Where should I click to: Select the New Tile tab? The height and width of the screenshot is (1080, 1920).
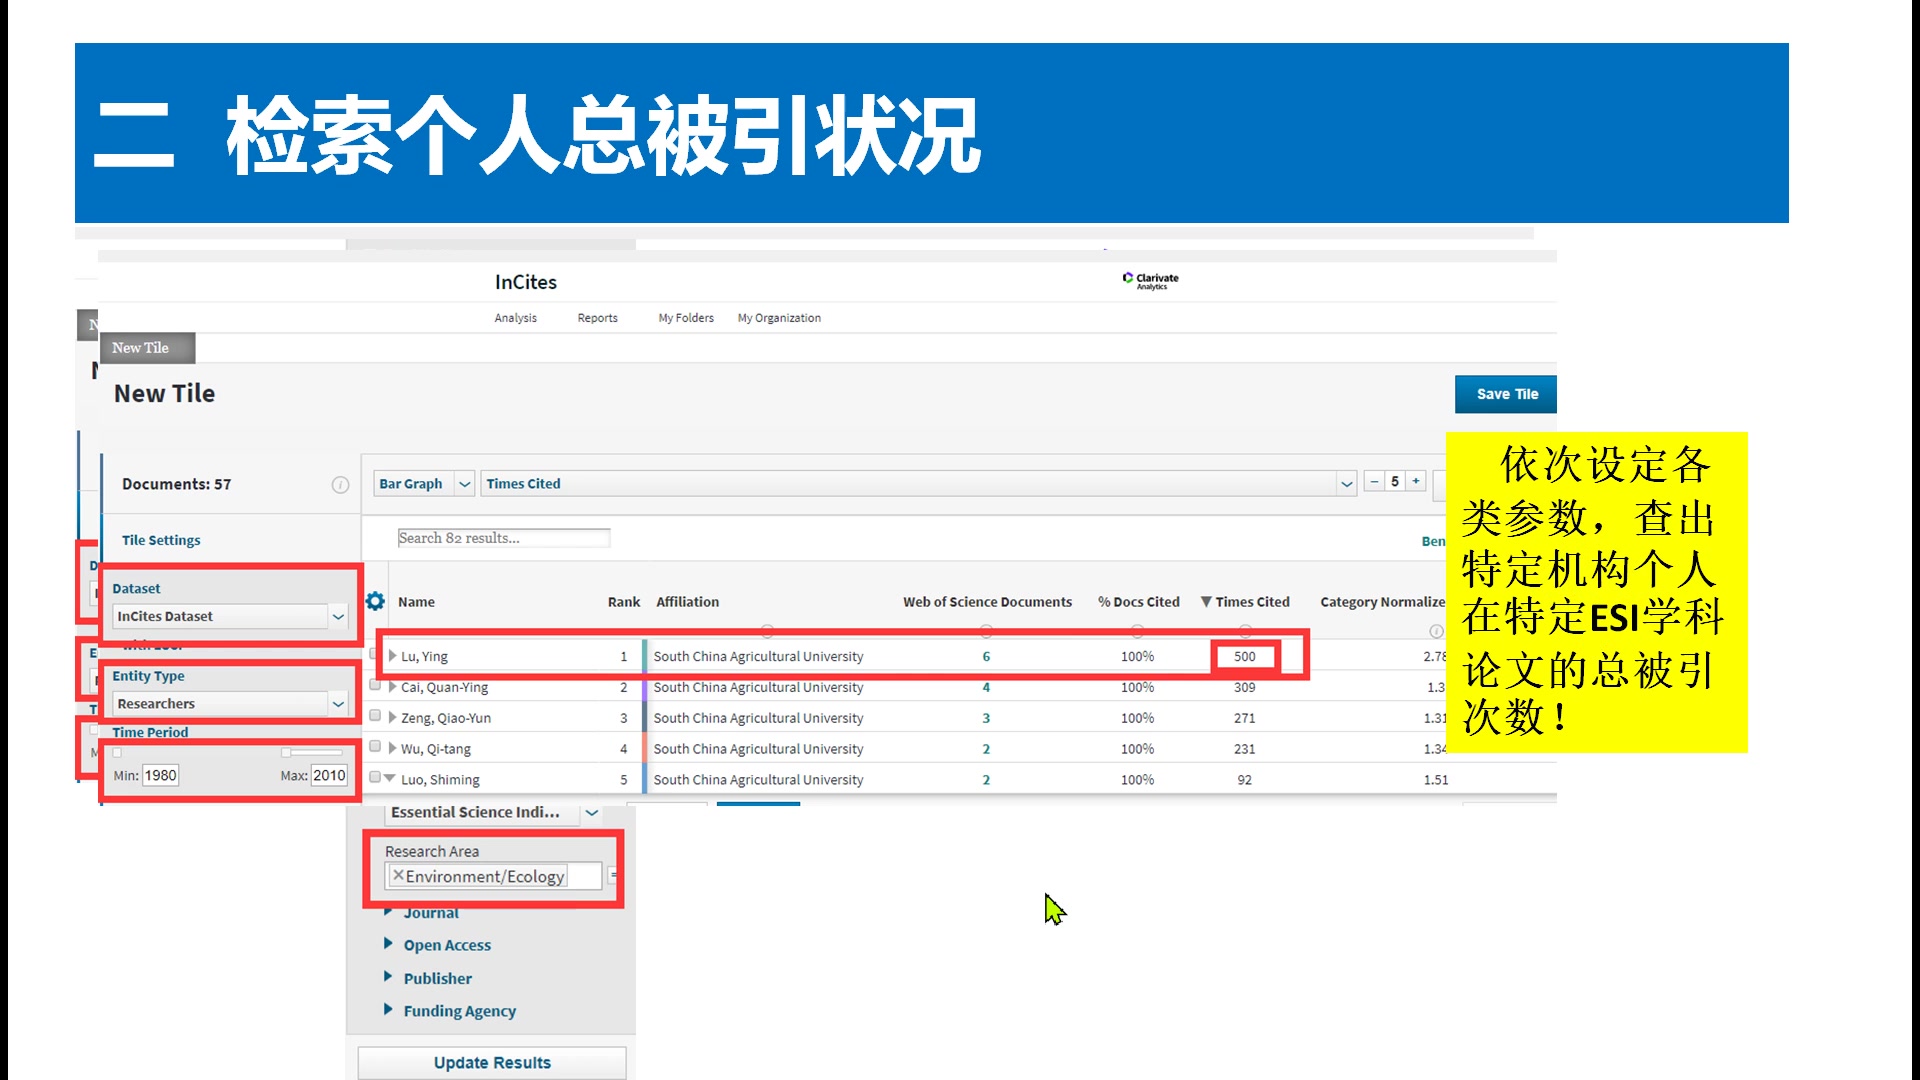tap(147, 348)
